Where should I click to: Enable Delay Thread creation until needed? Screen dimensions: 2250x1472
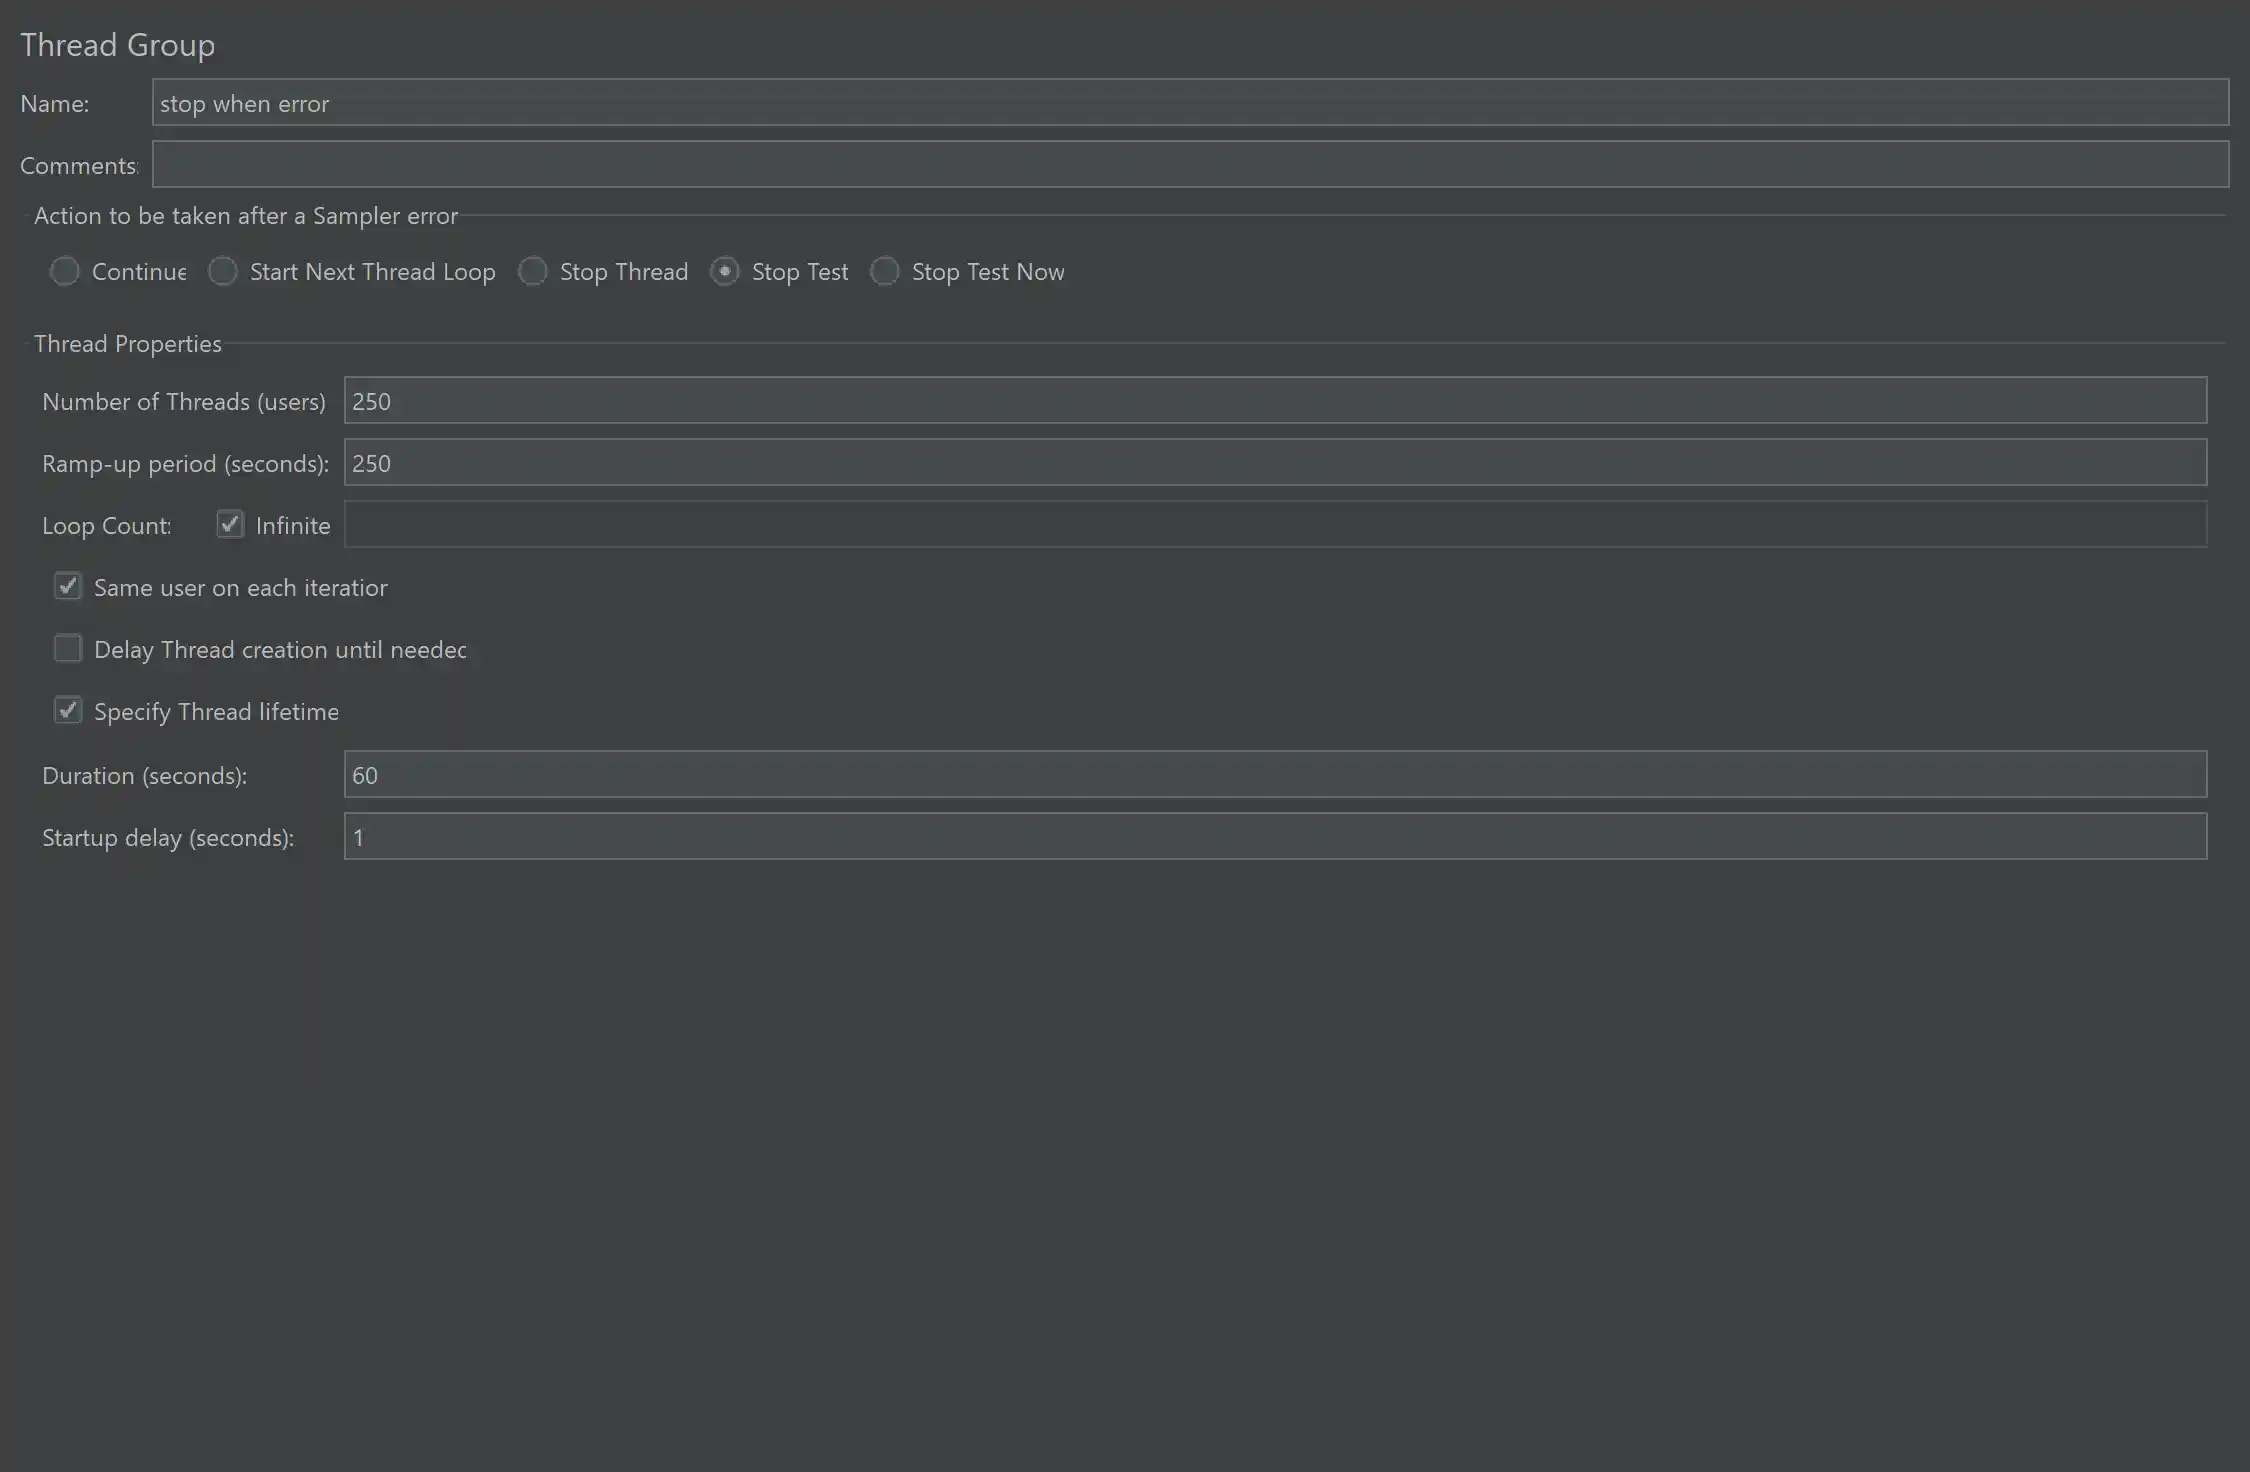[x=68, y=649]
